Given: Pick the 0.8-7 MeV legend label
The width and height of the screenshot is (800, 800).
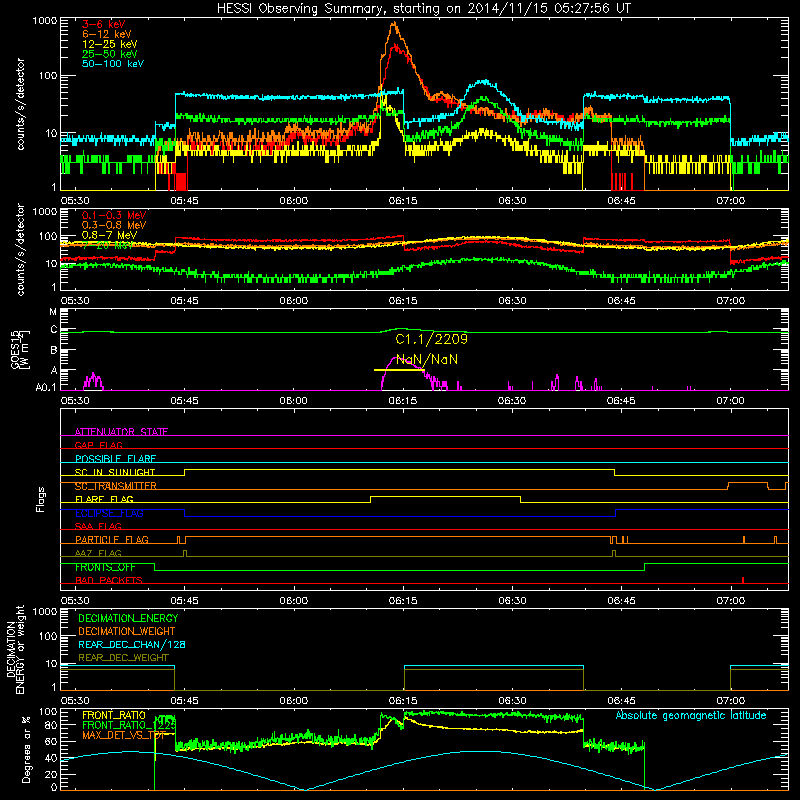Looking at the screenshot, I should (110, 235).
